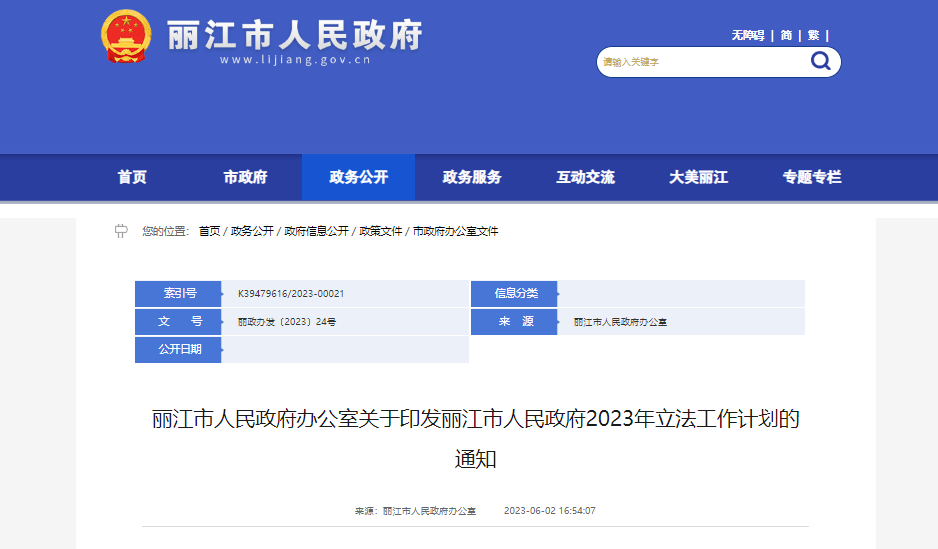
Task: Go to 政策文件 in the breadcrumb
Action: [380, 231]
